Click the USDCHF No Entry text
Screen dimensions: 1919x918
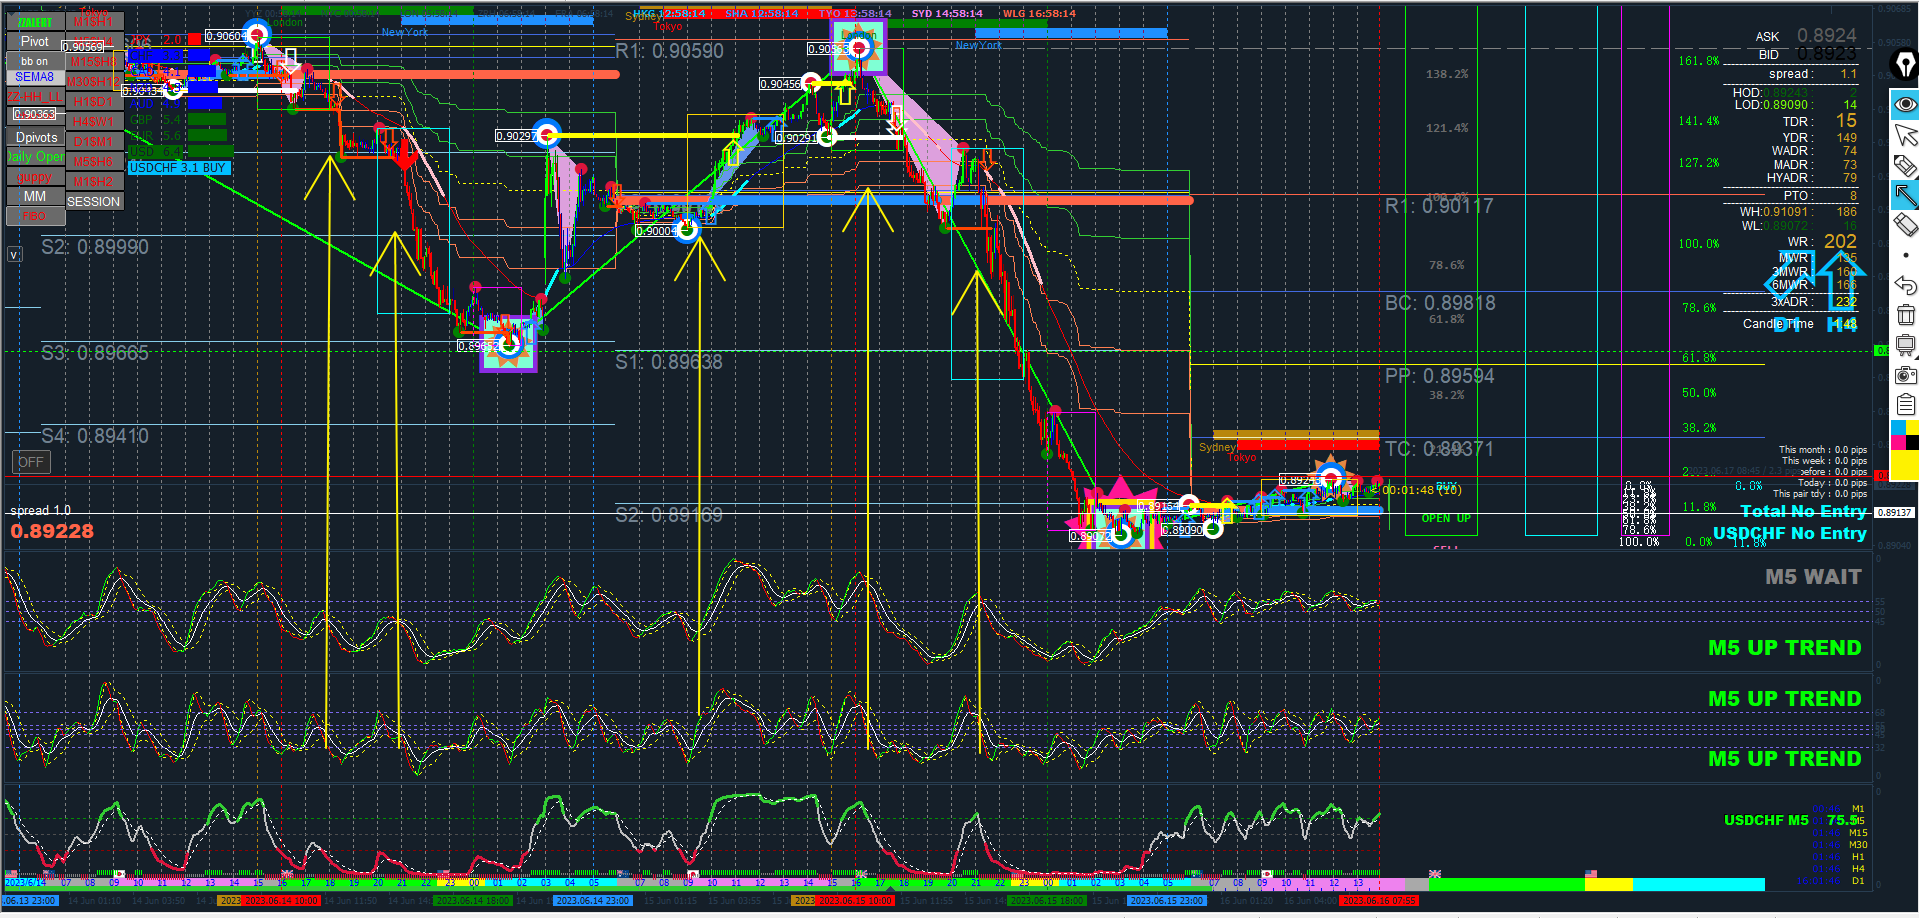click(x=1790, y=533)
